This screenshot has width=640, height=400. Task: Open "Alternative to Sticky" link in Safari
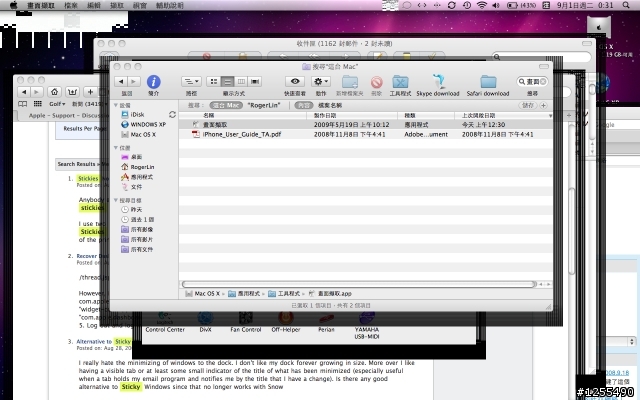(x=104, y=341)
